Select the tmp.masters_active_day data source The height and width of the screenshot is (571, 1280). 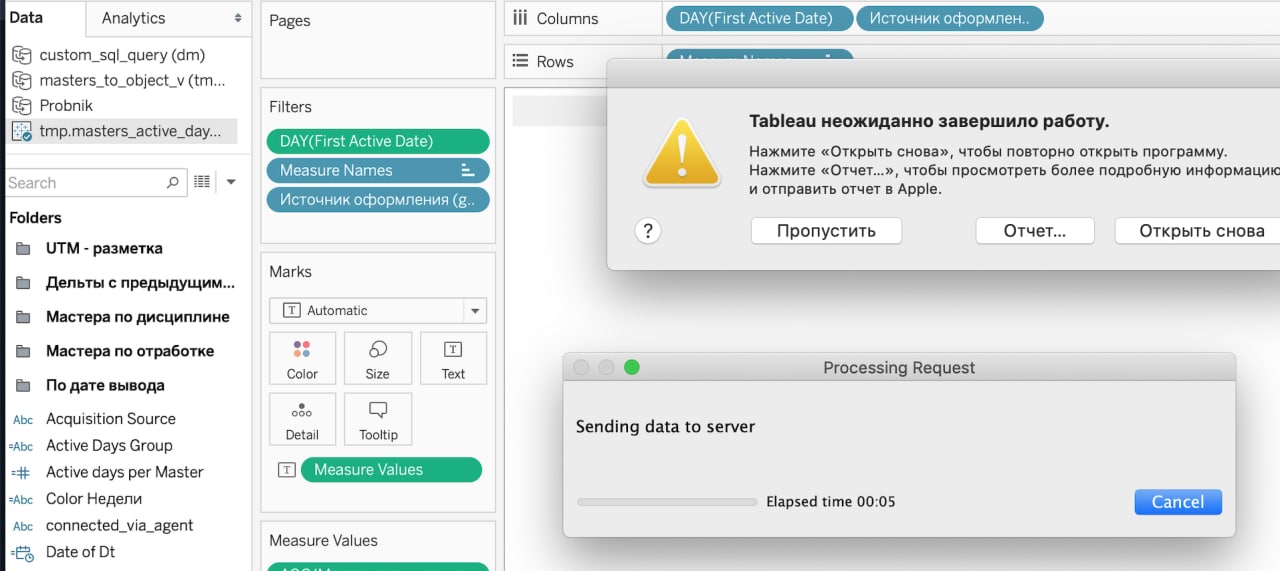[x=122, y=131]
